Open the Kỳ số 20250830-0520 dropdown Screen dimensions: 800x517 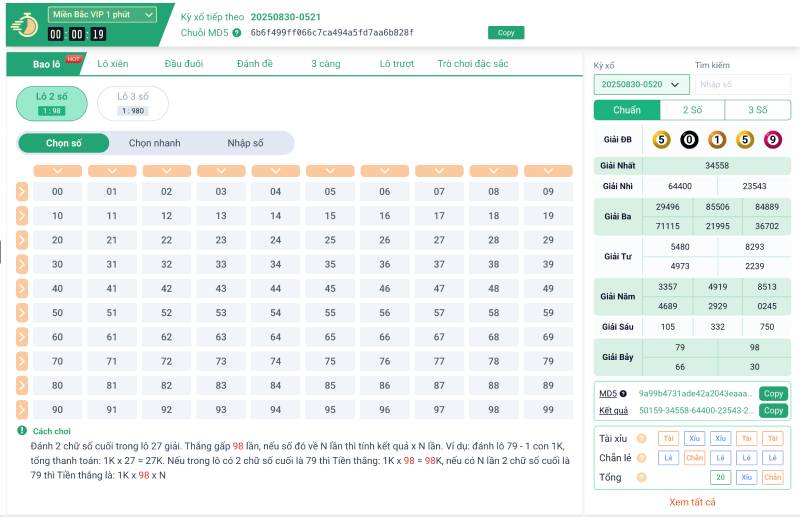pos(641,85)
